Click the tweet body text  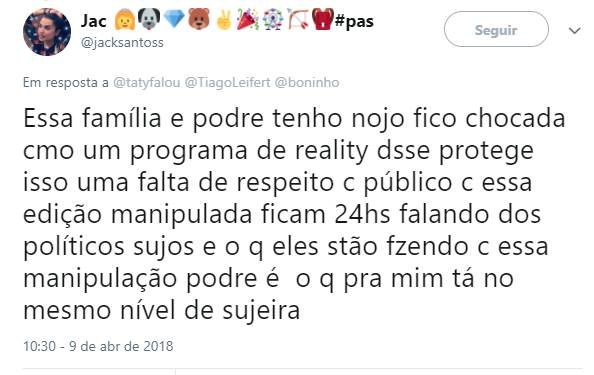(x=294, y=214)
